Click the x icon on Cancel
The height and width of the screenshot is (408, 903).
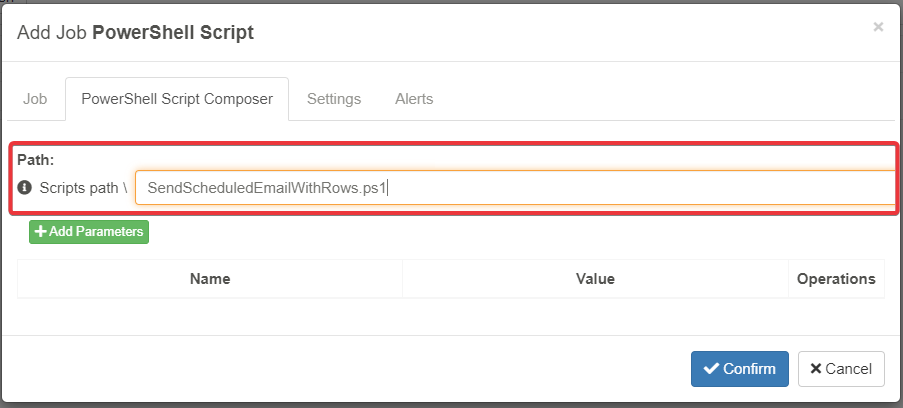coord(816,369)
